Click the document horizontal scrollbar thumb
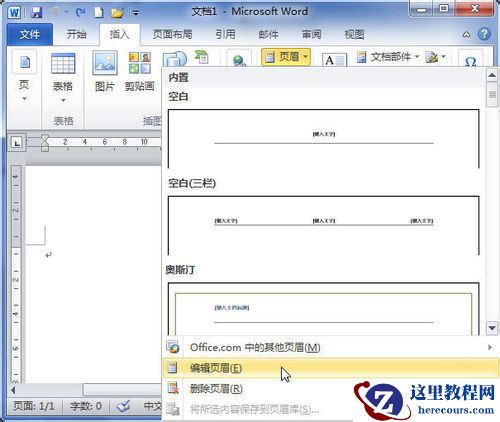Image resolution: width=500 pixels, height=422 pixels. [x=122, y=389]
